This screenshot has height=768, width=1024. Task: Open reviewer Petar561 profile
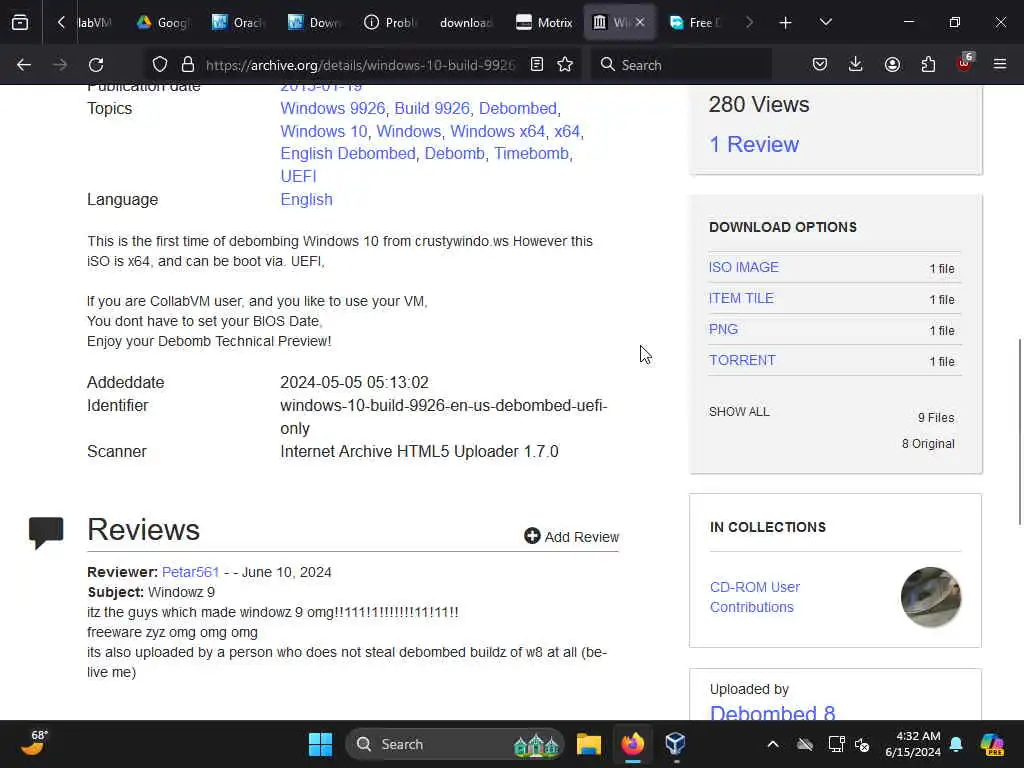tap(190, 572)
